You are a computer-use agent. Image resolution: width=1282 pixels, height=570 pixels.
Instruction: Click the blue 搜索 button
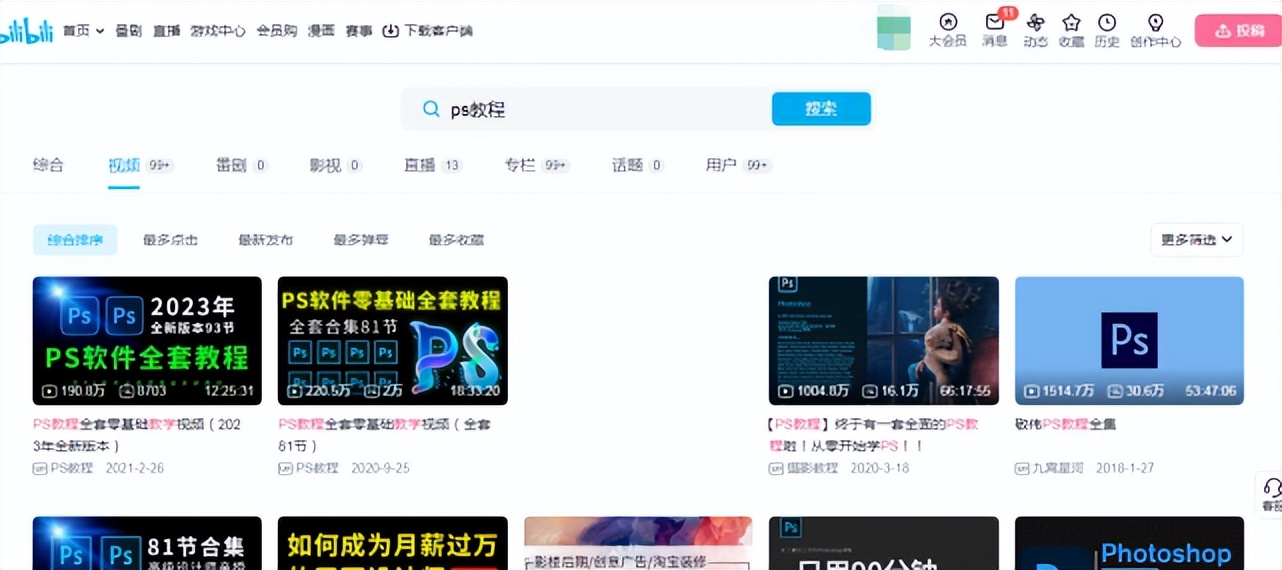[x=821, y=109]
